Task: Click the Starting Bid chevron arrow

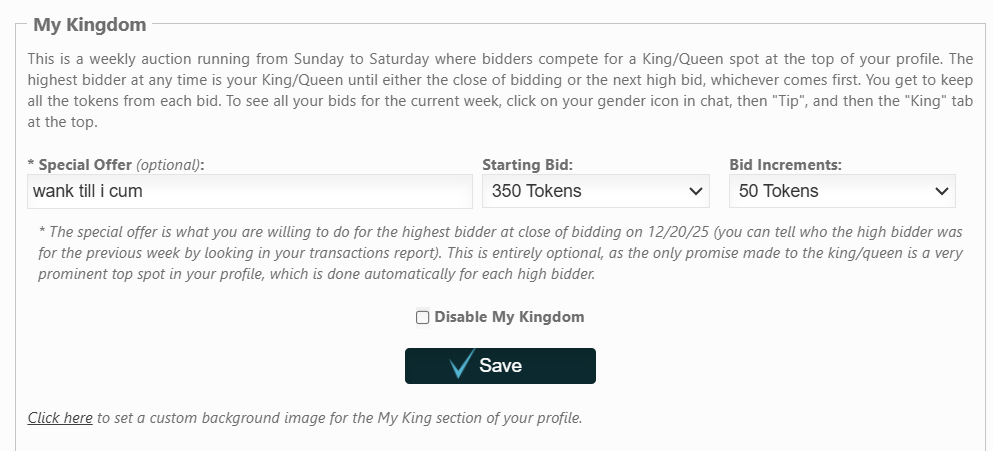Action: [x=696, y=191]
